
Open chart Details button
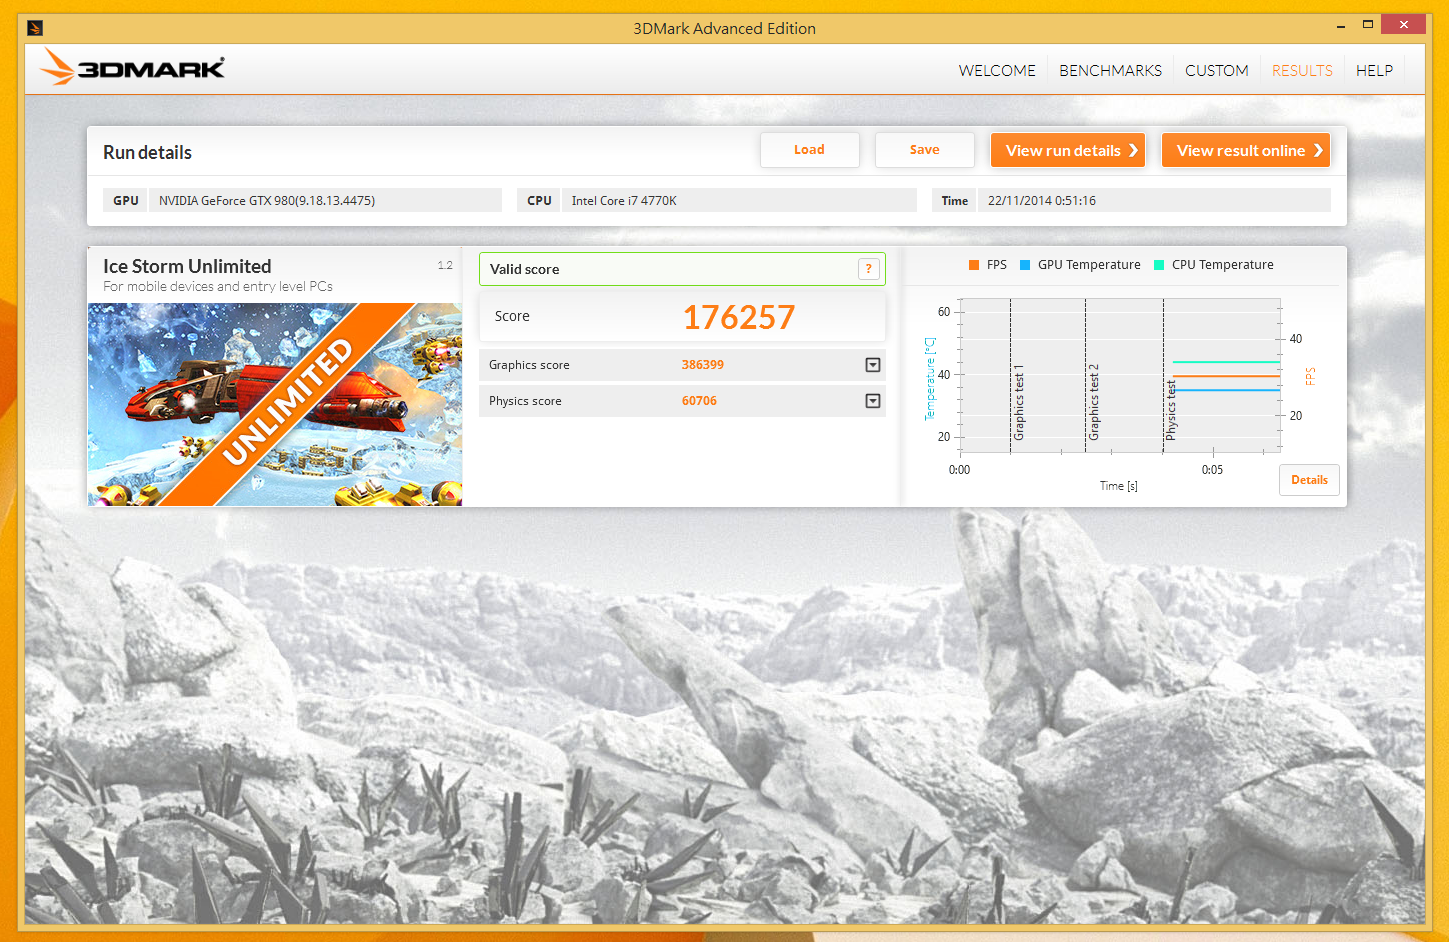tap(1309, 480)
